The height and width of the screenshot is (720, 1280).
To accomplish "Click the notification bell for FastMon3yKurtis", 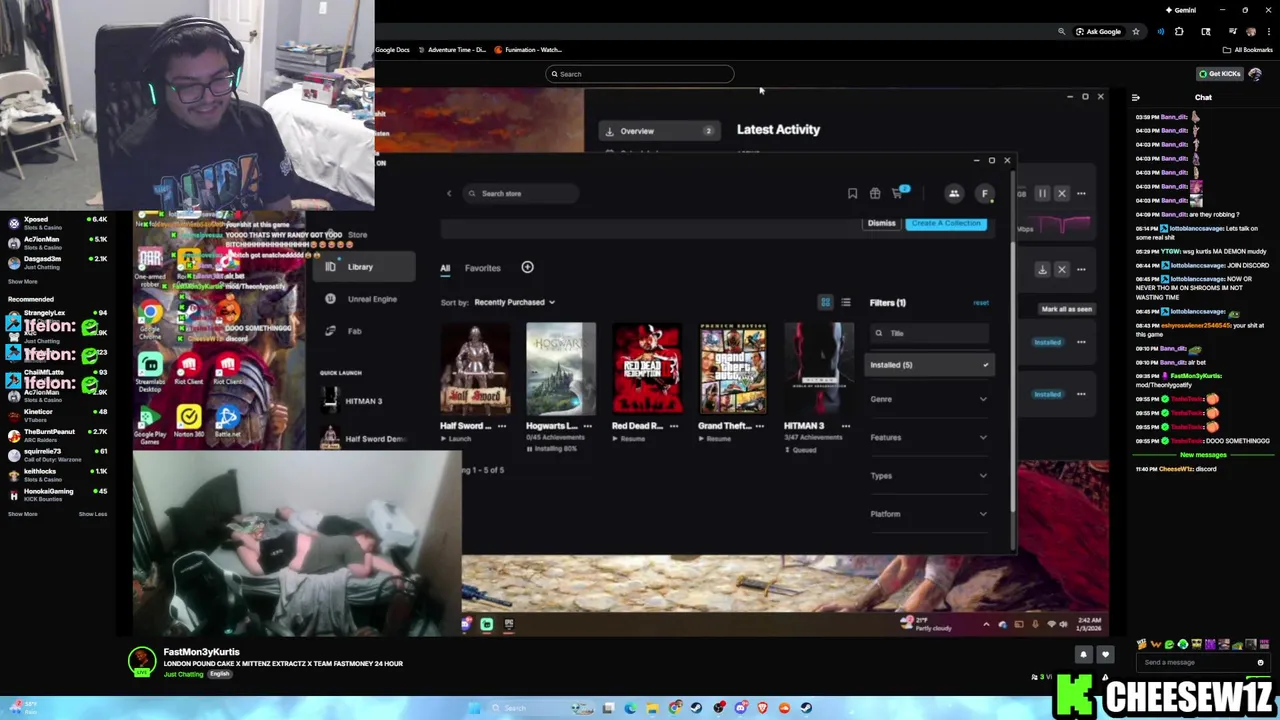I will click(1083, 655).
